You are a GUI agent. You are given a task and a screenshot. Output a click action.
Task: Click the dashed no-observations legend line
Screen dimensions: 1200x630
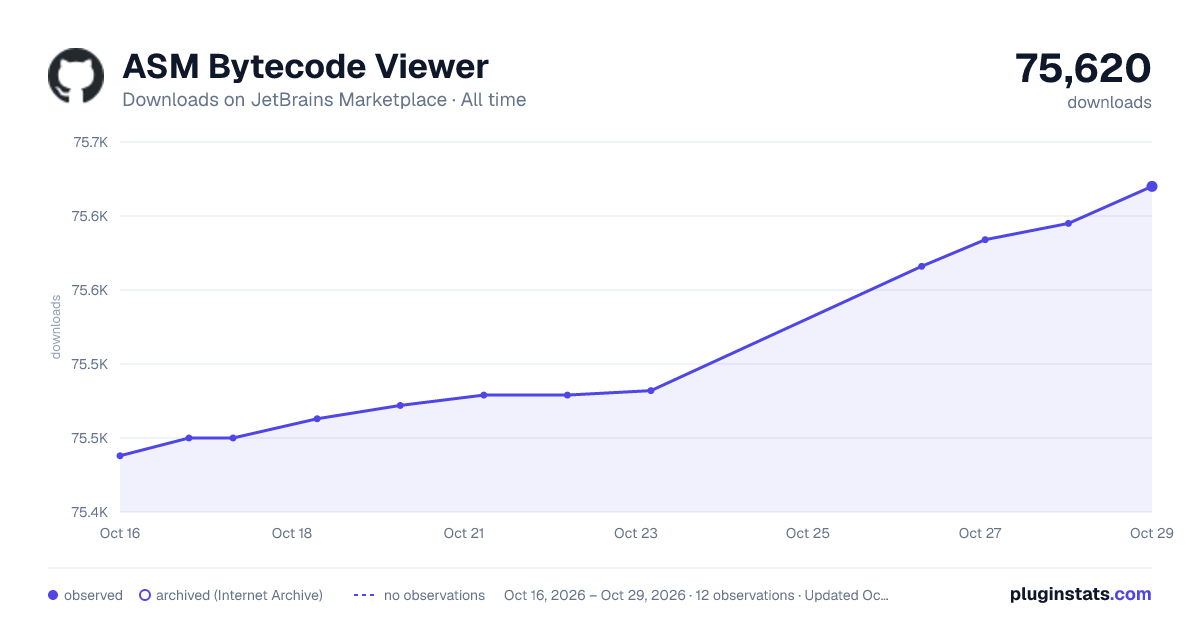(364, 595)
